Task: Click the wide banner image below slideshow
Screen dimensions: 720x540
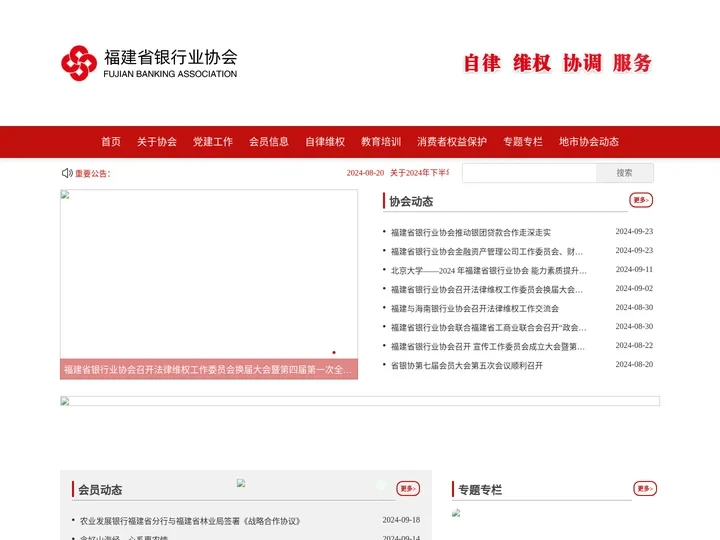Action: [360, 401]
